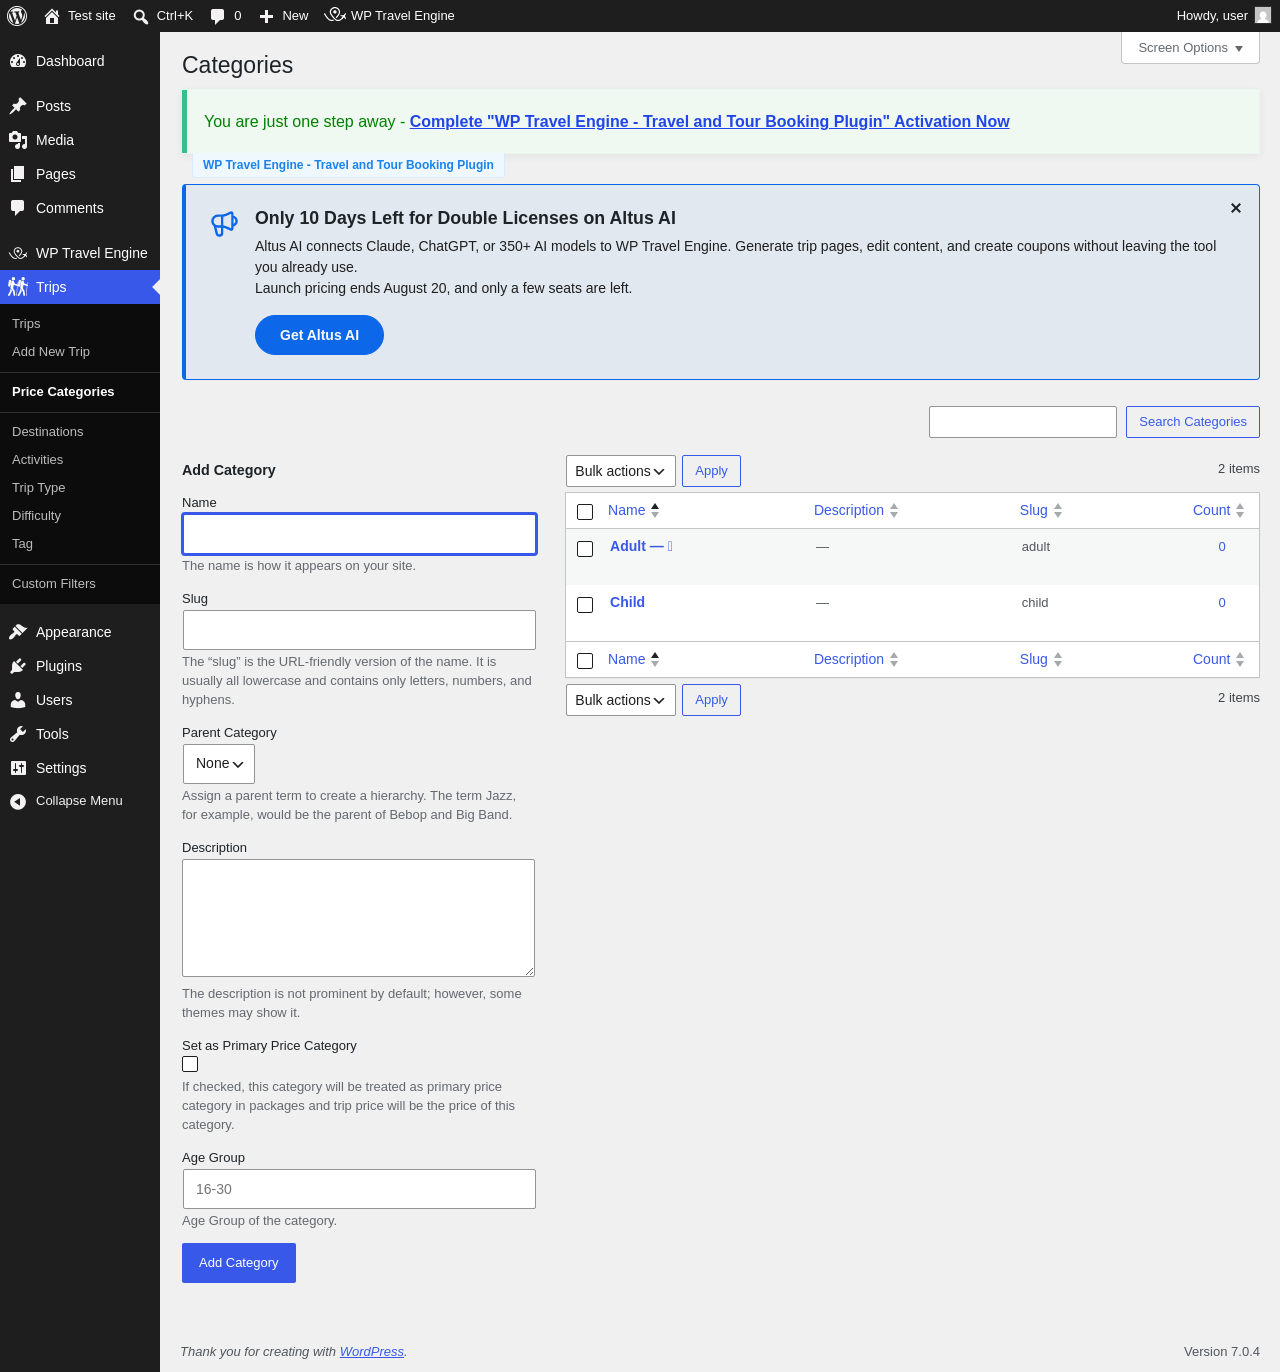Open the Dashboard icon in the sidebar

[18, 61]
